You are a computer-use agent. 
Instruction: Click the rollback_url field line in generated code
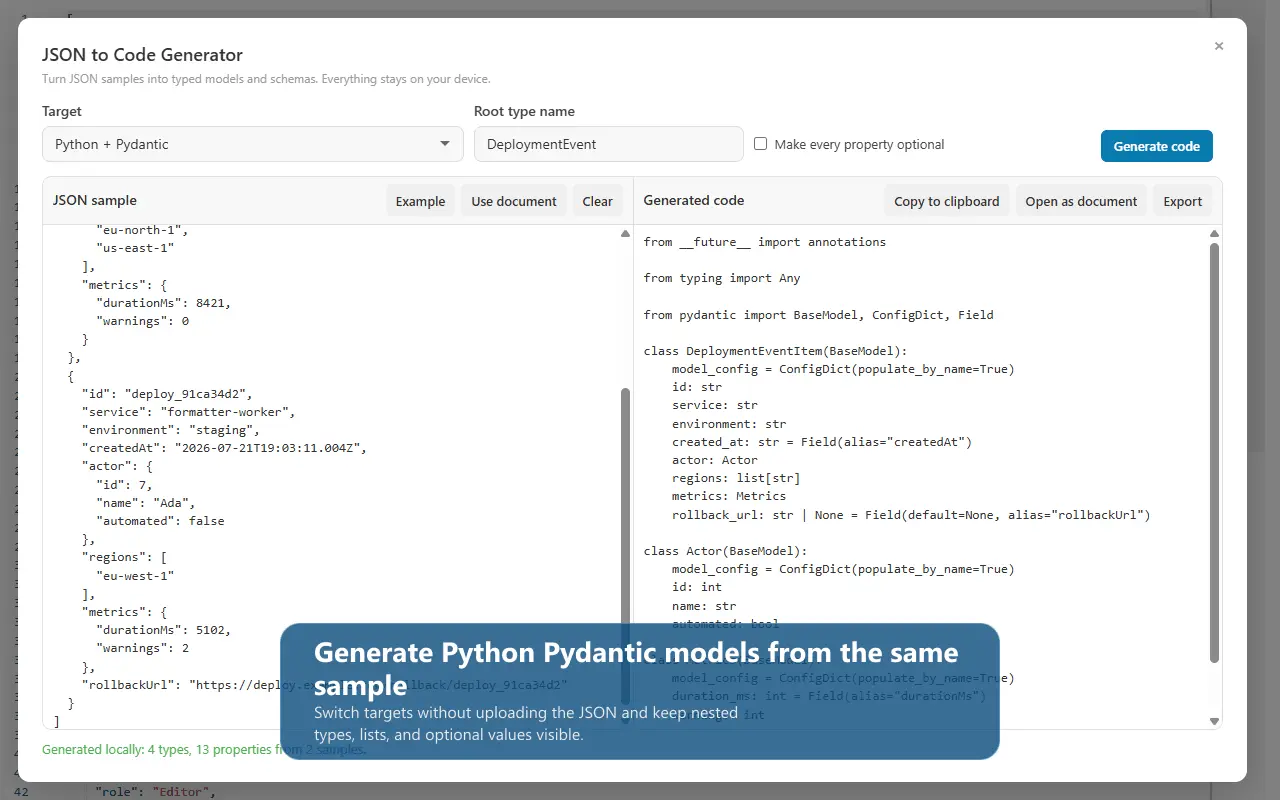pos(911,515)
